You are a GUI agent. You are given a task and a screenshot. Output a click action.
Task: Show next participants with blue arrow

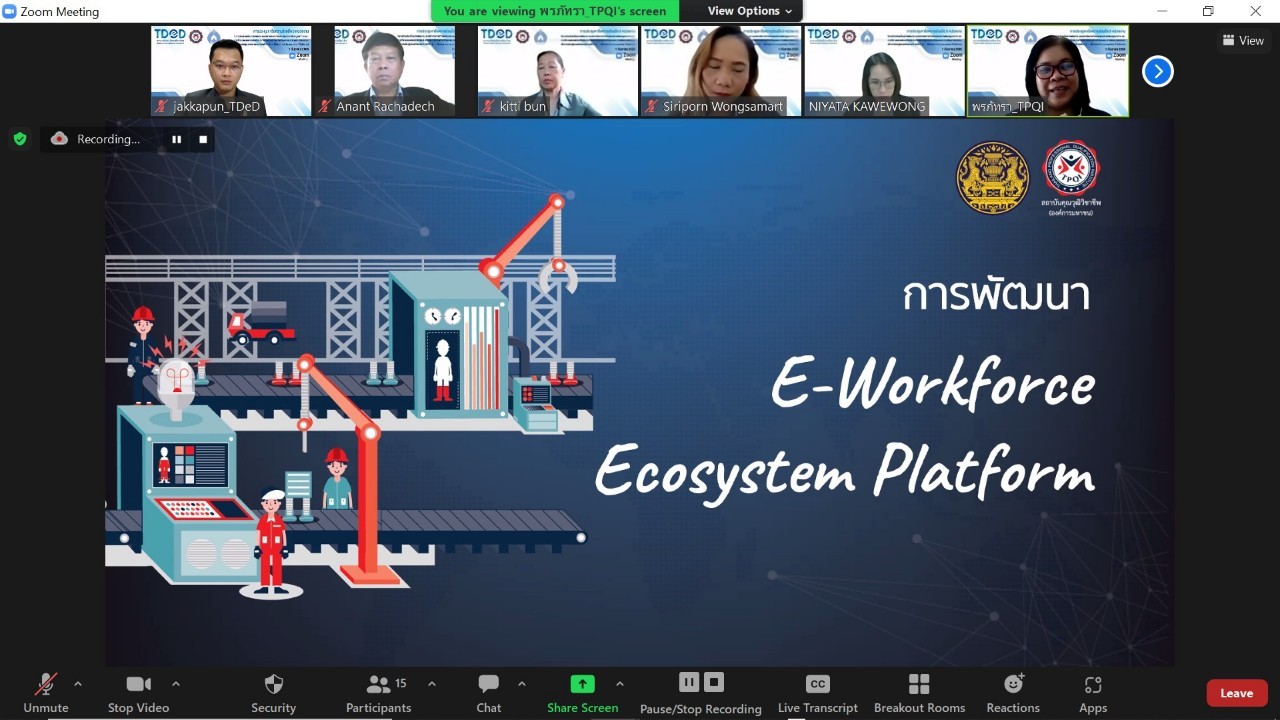pyautogui.click(x=1157, y=71)
